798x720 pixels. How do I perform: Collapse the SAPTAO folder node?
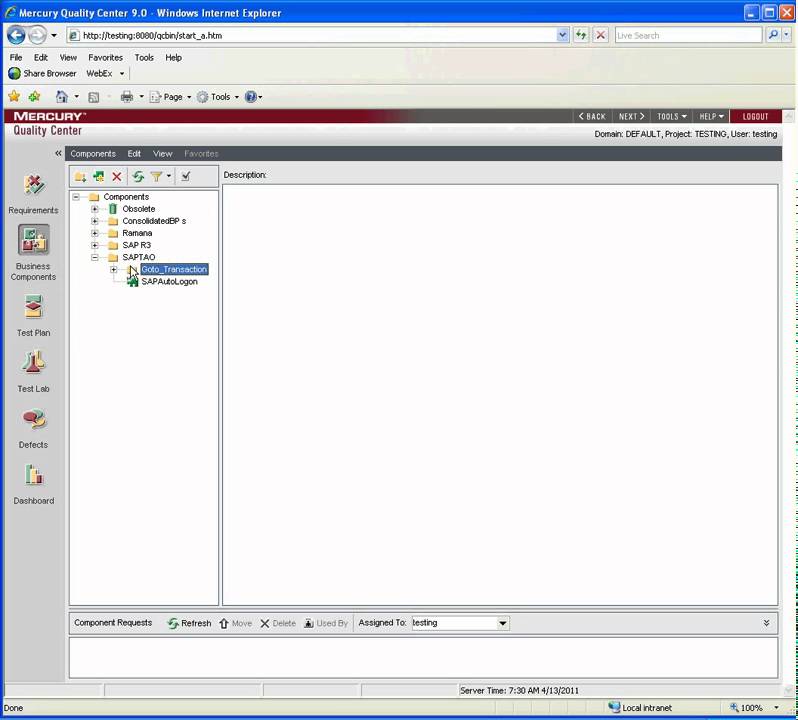(x=95, y=257)
